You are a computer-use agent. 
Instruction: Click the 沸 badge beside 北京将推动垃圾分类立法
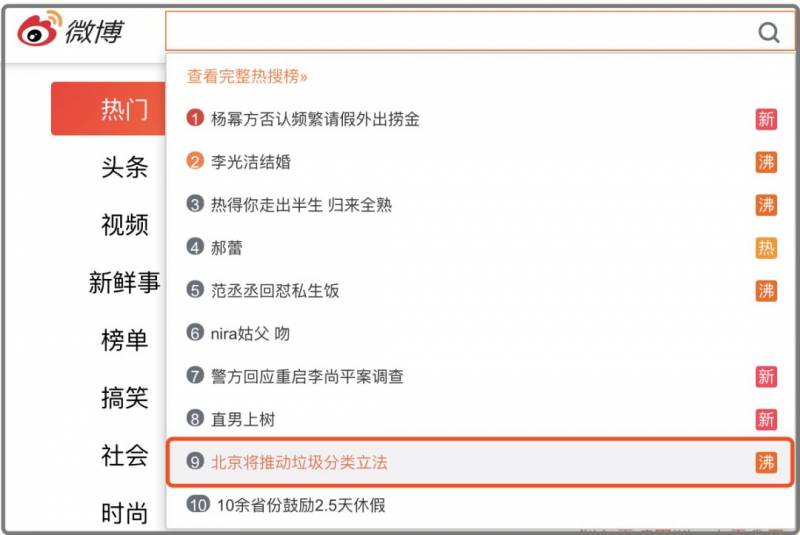766,463
